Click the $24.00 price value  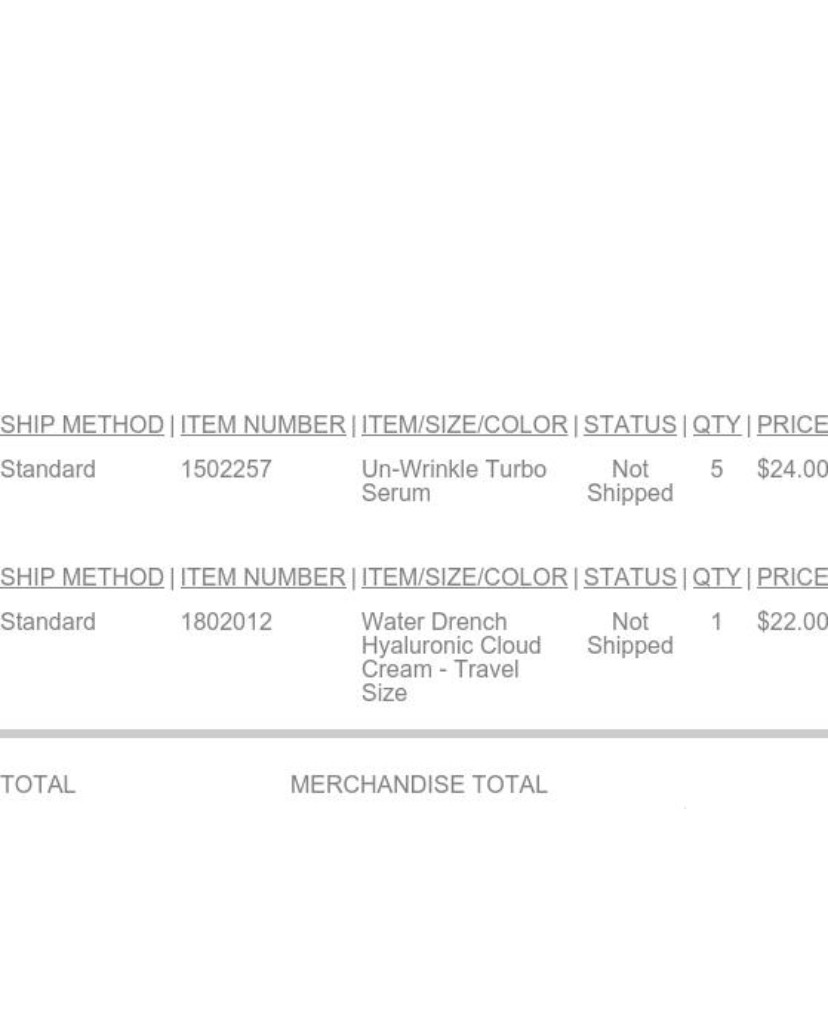(x=792, y=469)
